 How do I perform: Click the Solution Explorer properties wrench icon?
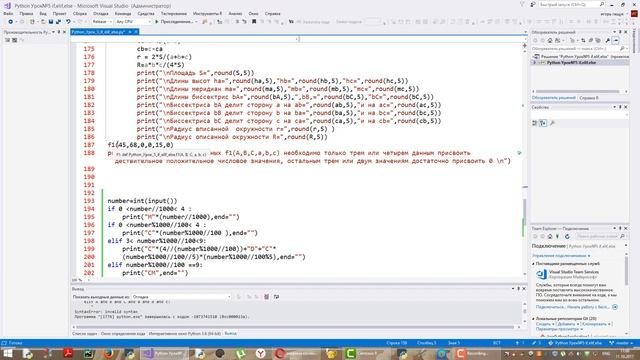(x=608, y=40)
